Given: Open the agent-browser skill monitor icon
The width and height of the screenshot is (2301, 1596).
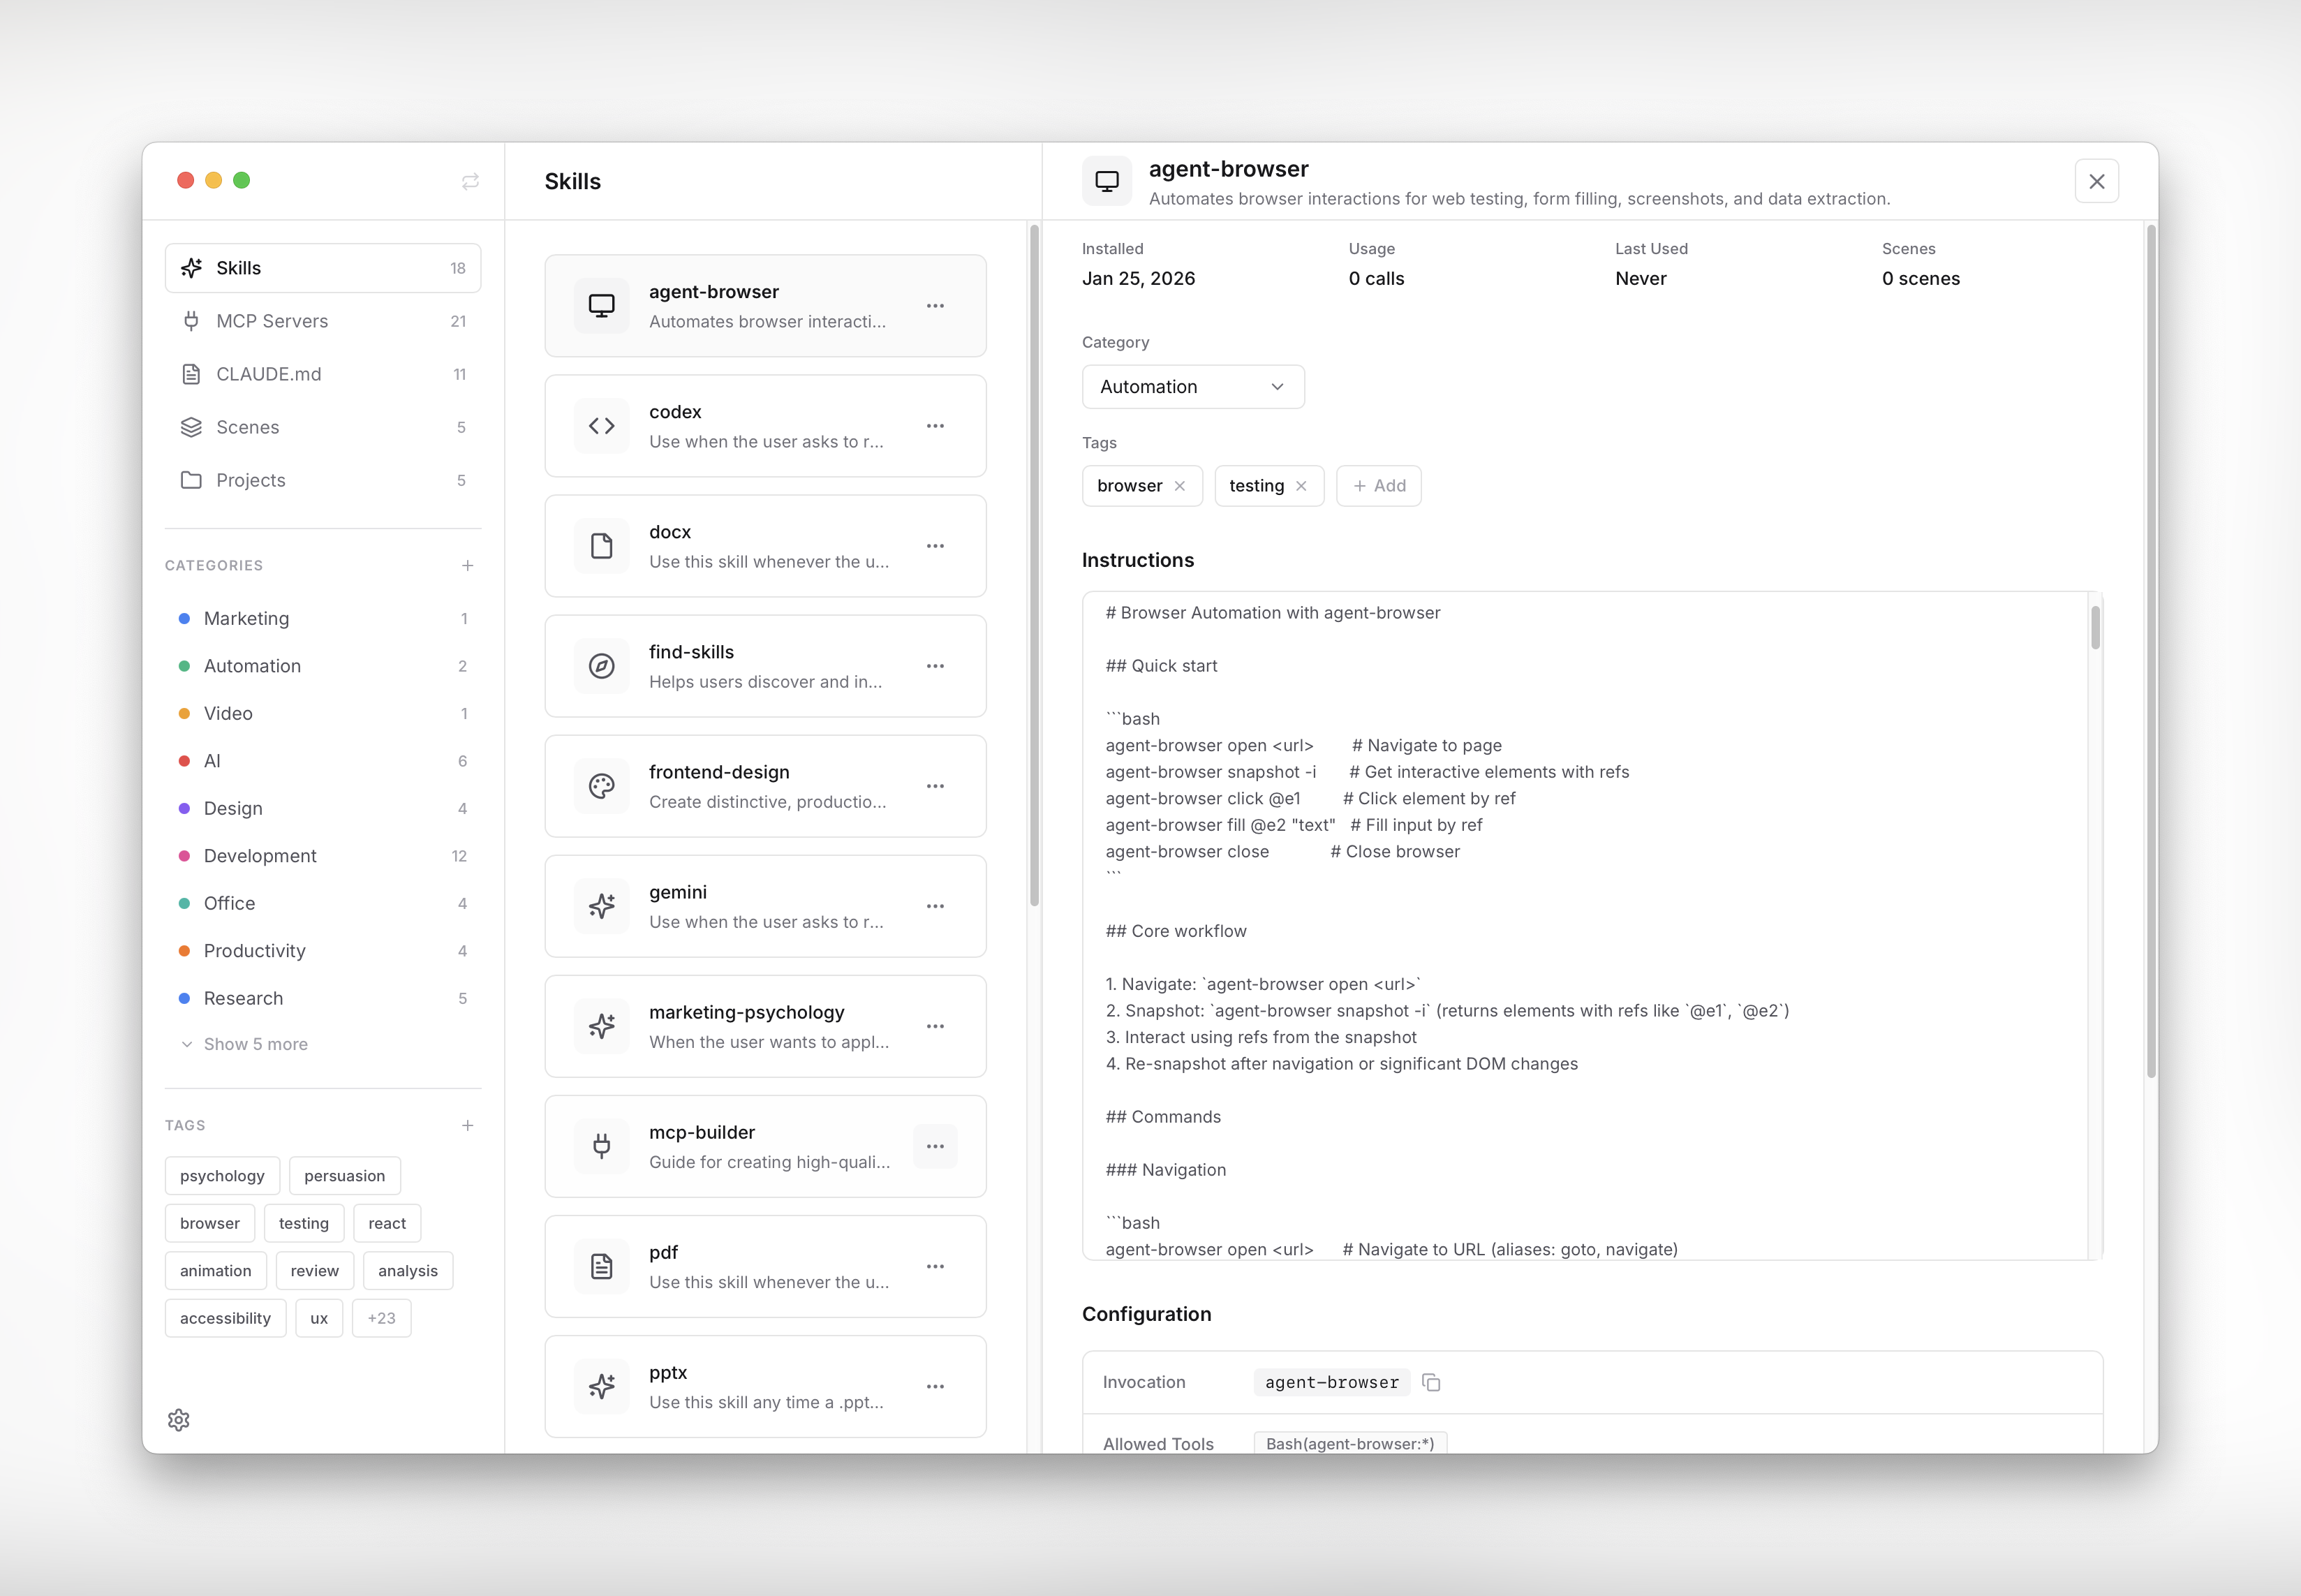Looking at the screenshot, I should click(x=601, y=306).
